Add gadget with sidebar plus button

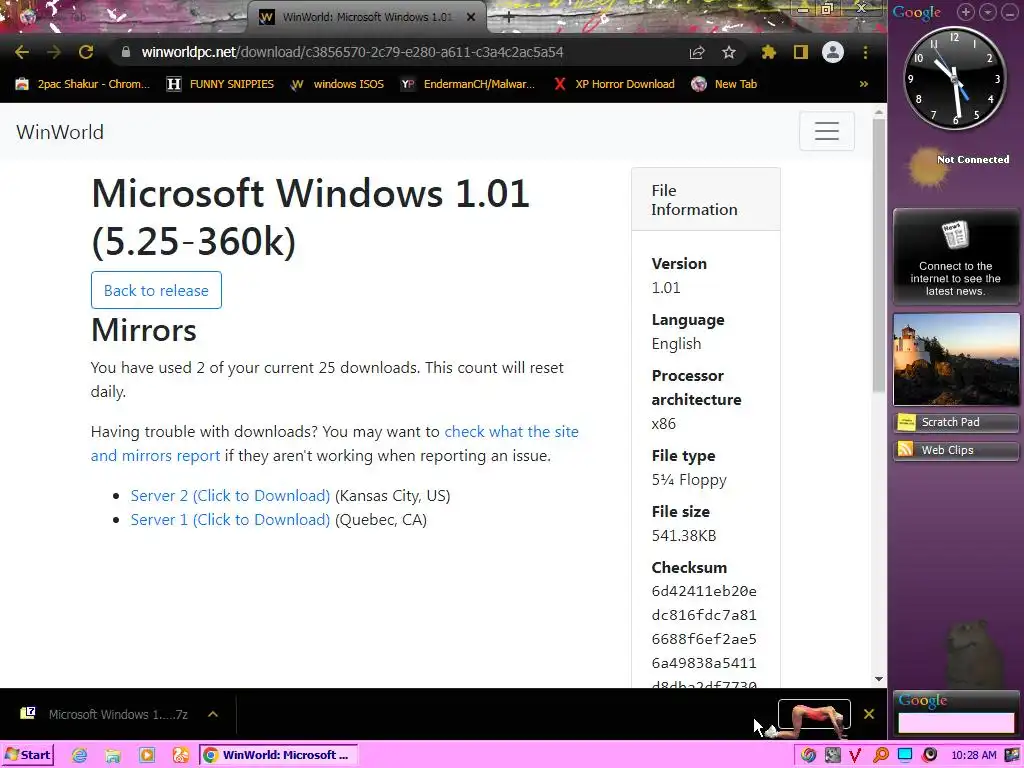coord(965,12)
